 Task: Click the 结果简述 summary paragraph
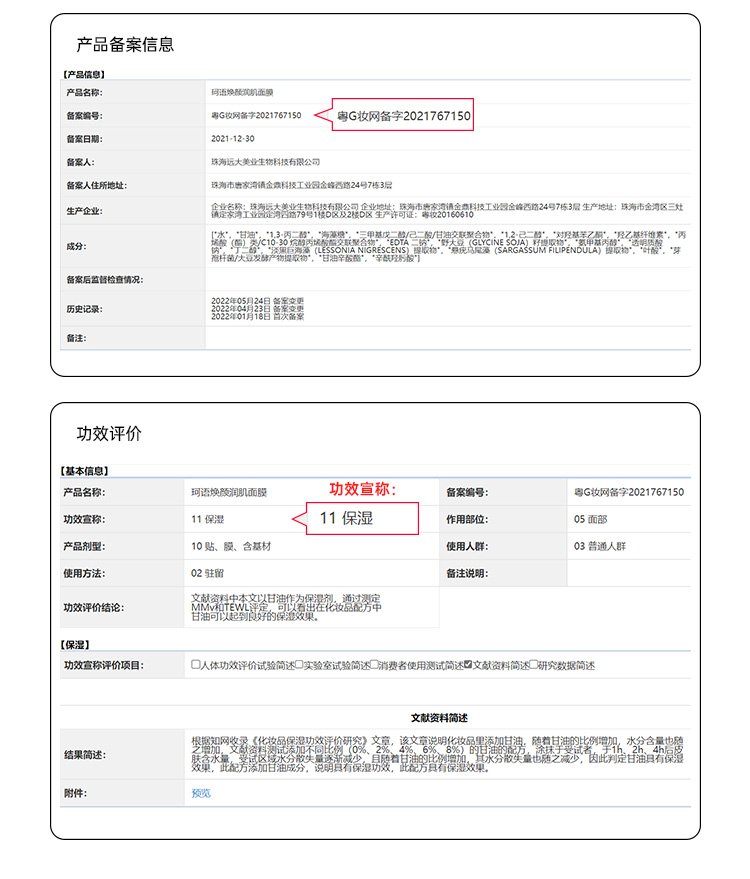click(x=437, y=754)
